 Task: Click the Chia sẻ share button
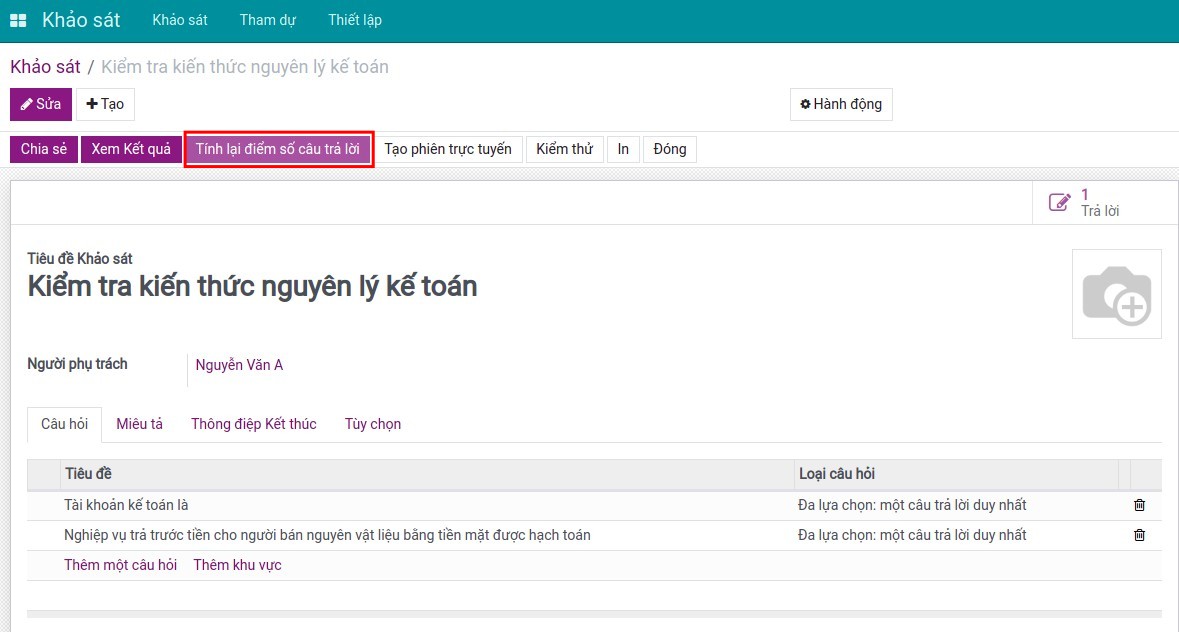click(x=43, y=149)
